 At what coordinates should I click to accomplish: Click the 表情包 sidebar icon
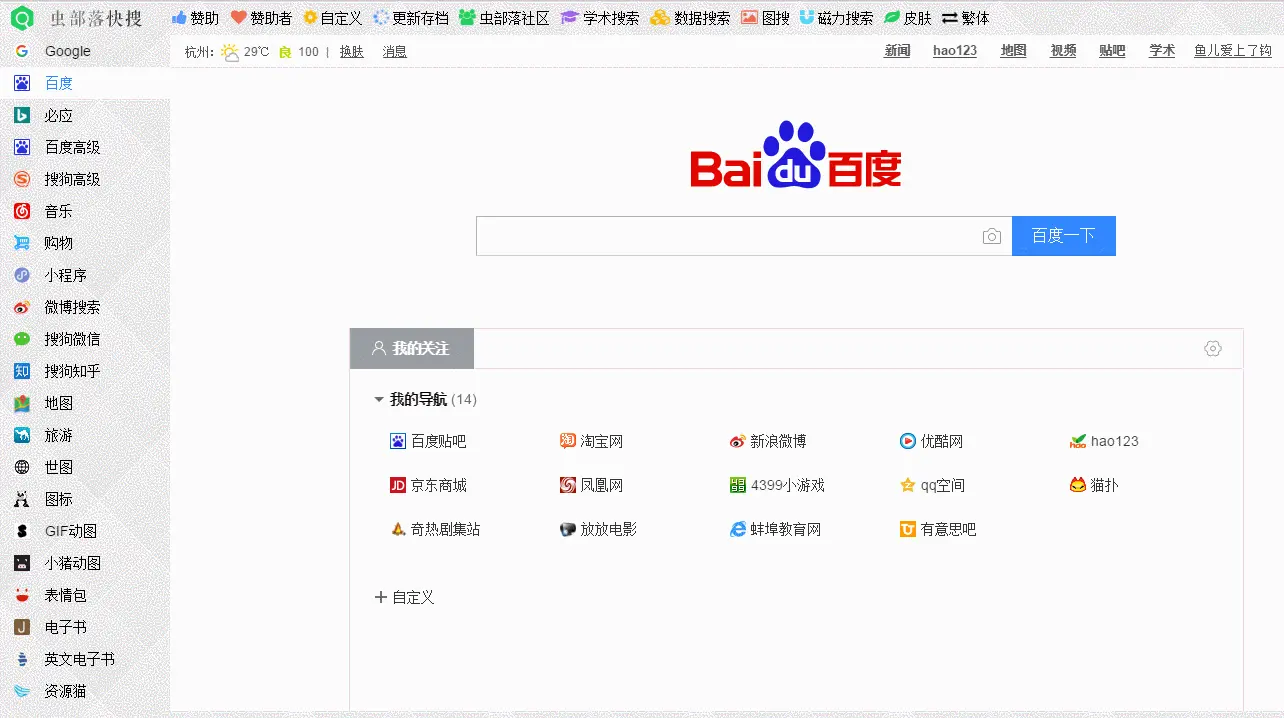pos(22,595)
